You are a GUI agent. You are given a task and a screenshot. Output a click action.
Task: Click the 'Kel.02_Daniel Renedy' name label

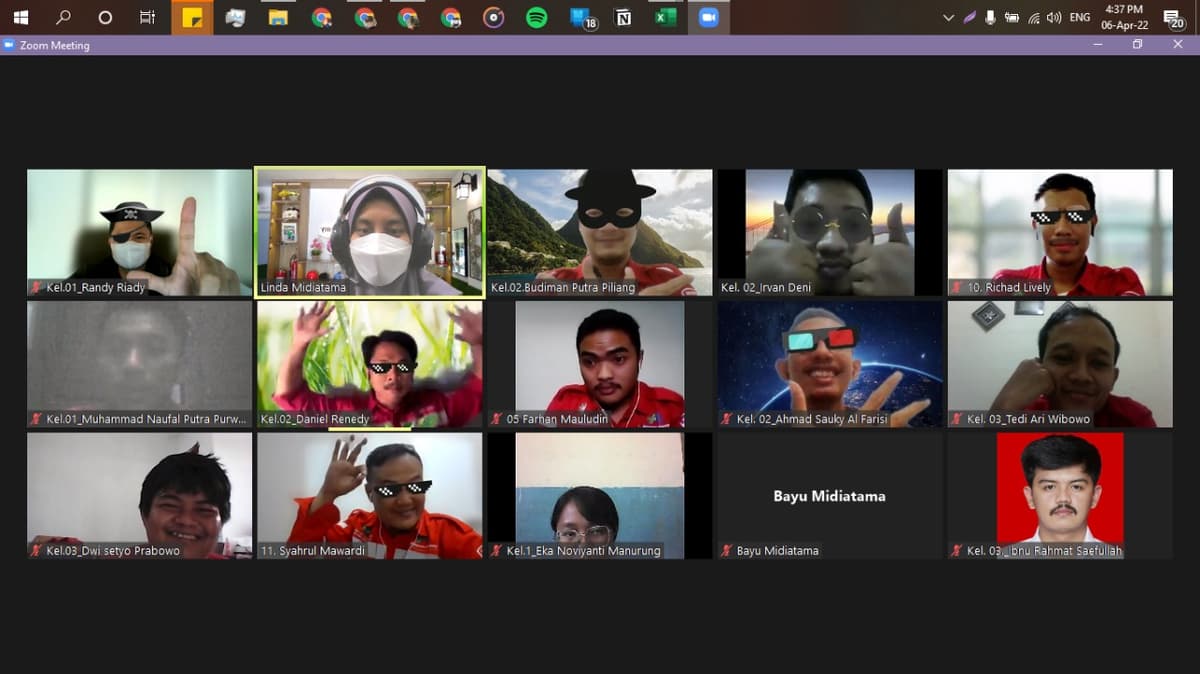(315, 420)
